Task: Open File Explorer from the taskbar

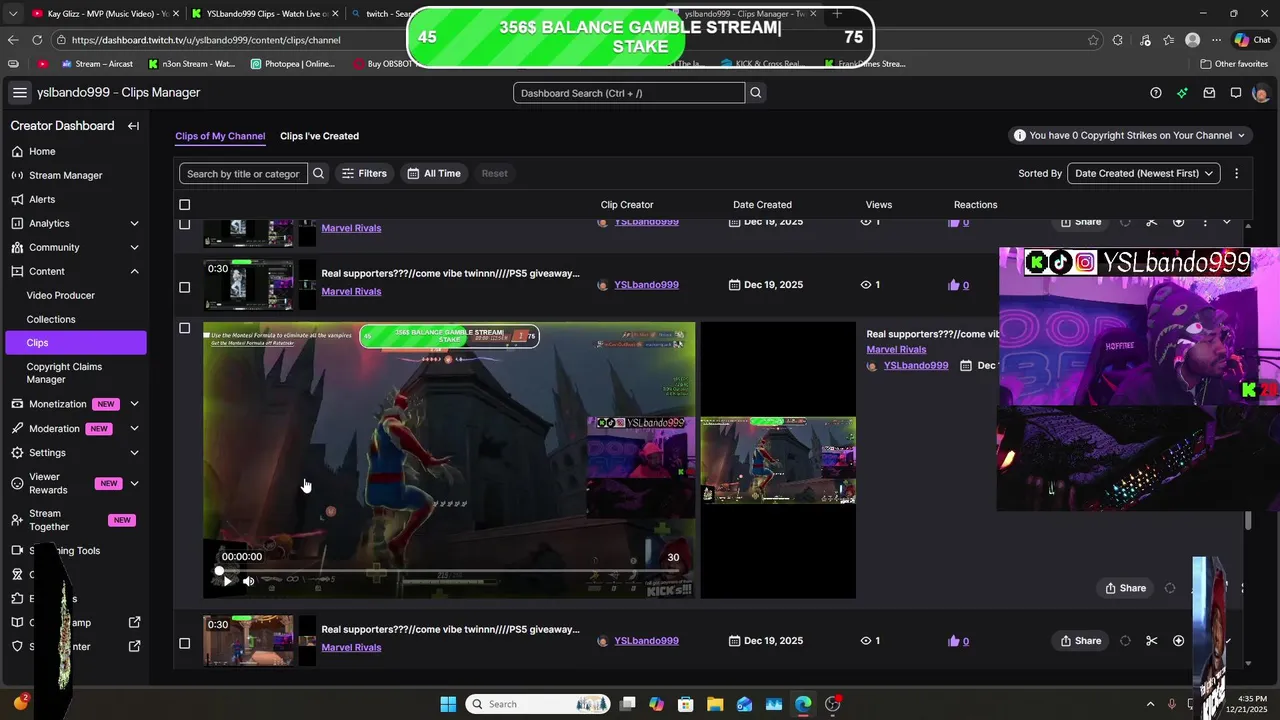Action: tap(715, 704)
